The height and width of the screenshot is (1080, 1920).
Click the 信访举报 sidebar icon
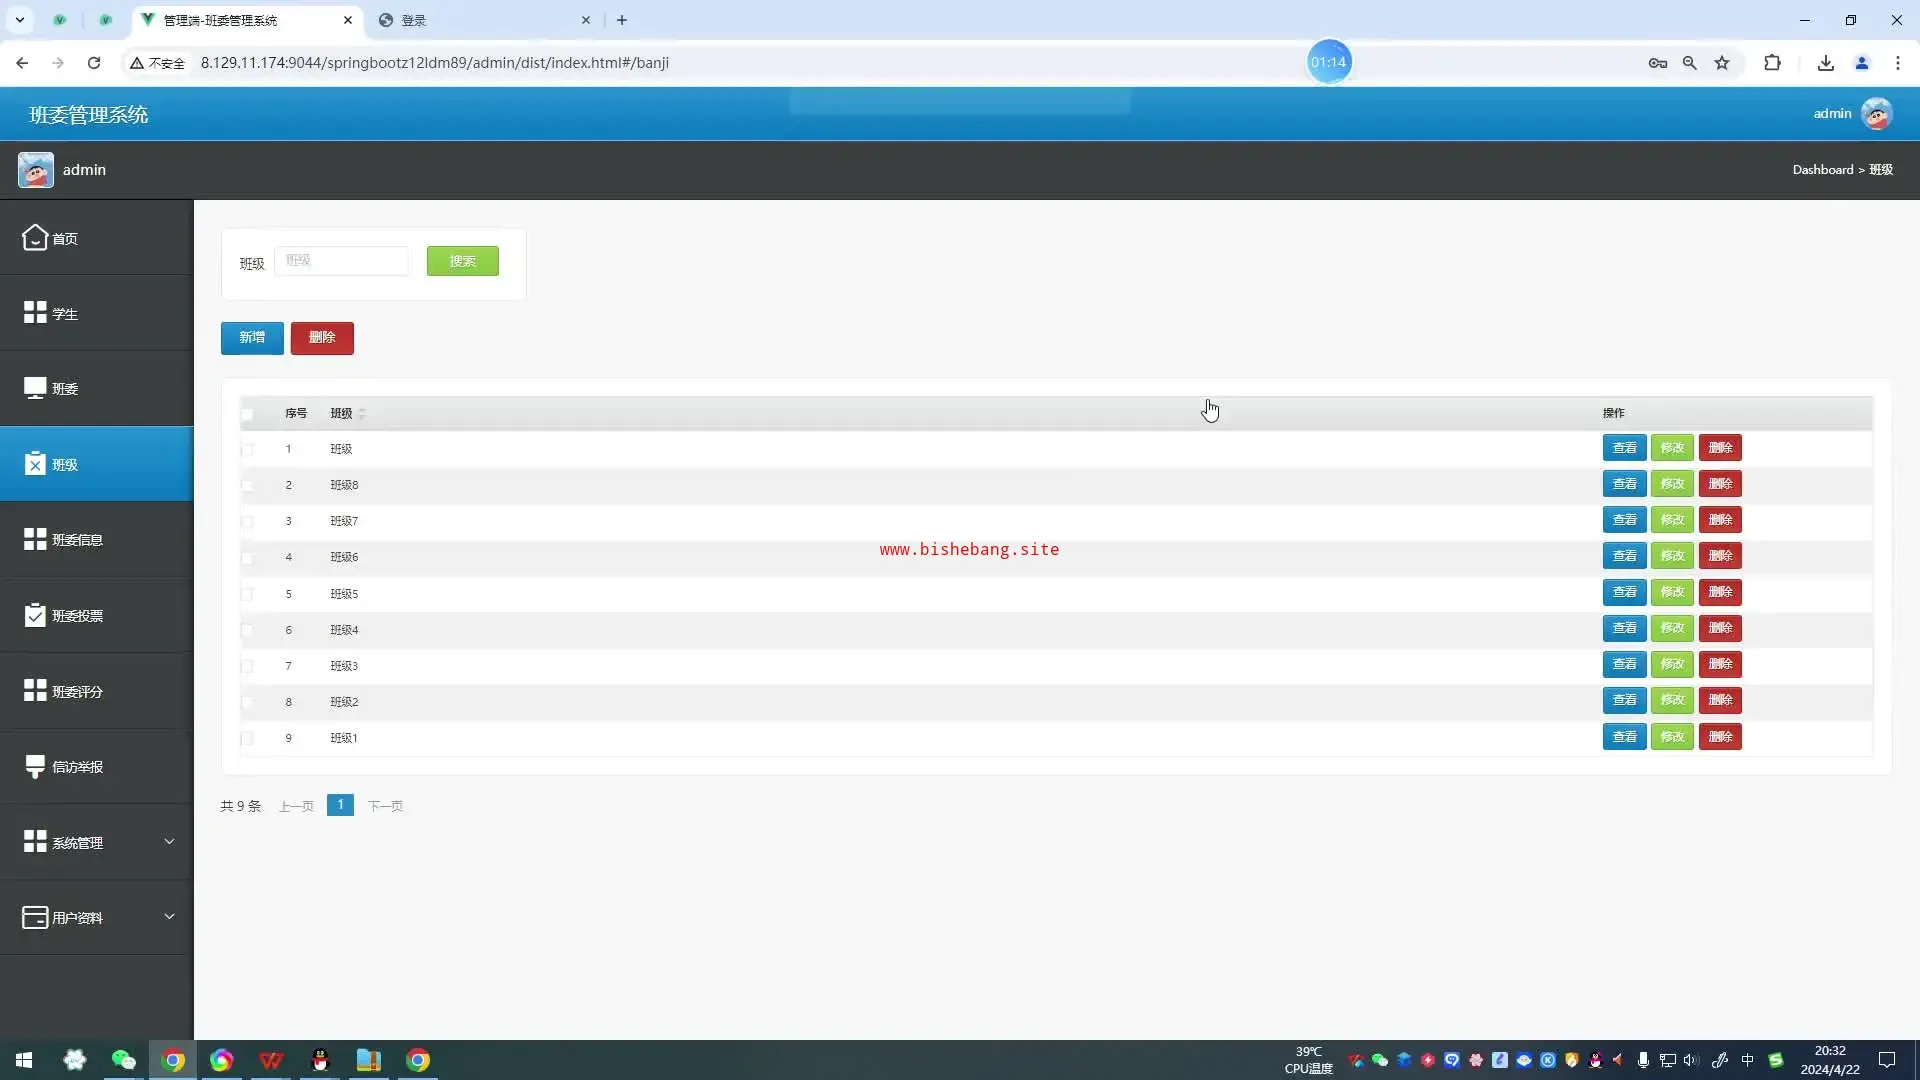(x=35, y=767)
